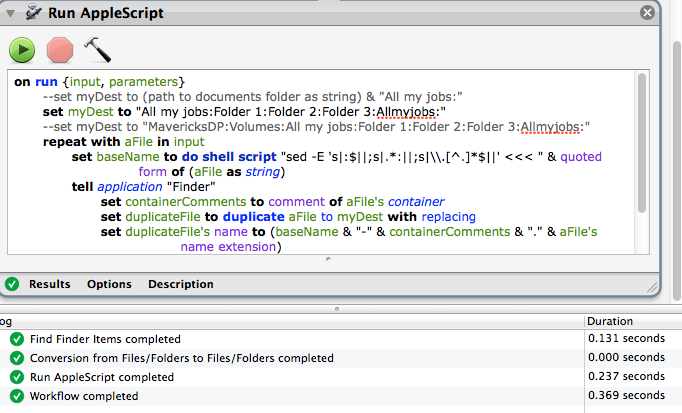Click the AppleScript action icon in title bar

pos(33,13)
